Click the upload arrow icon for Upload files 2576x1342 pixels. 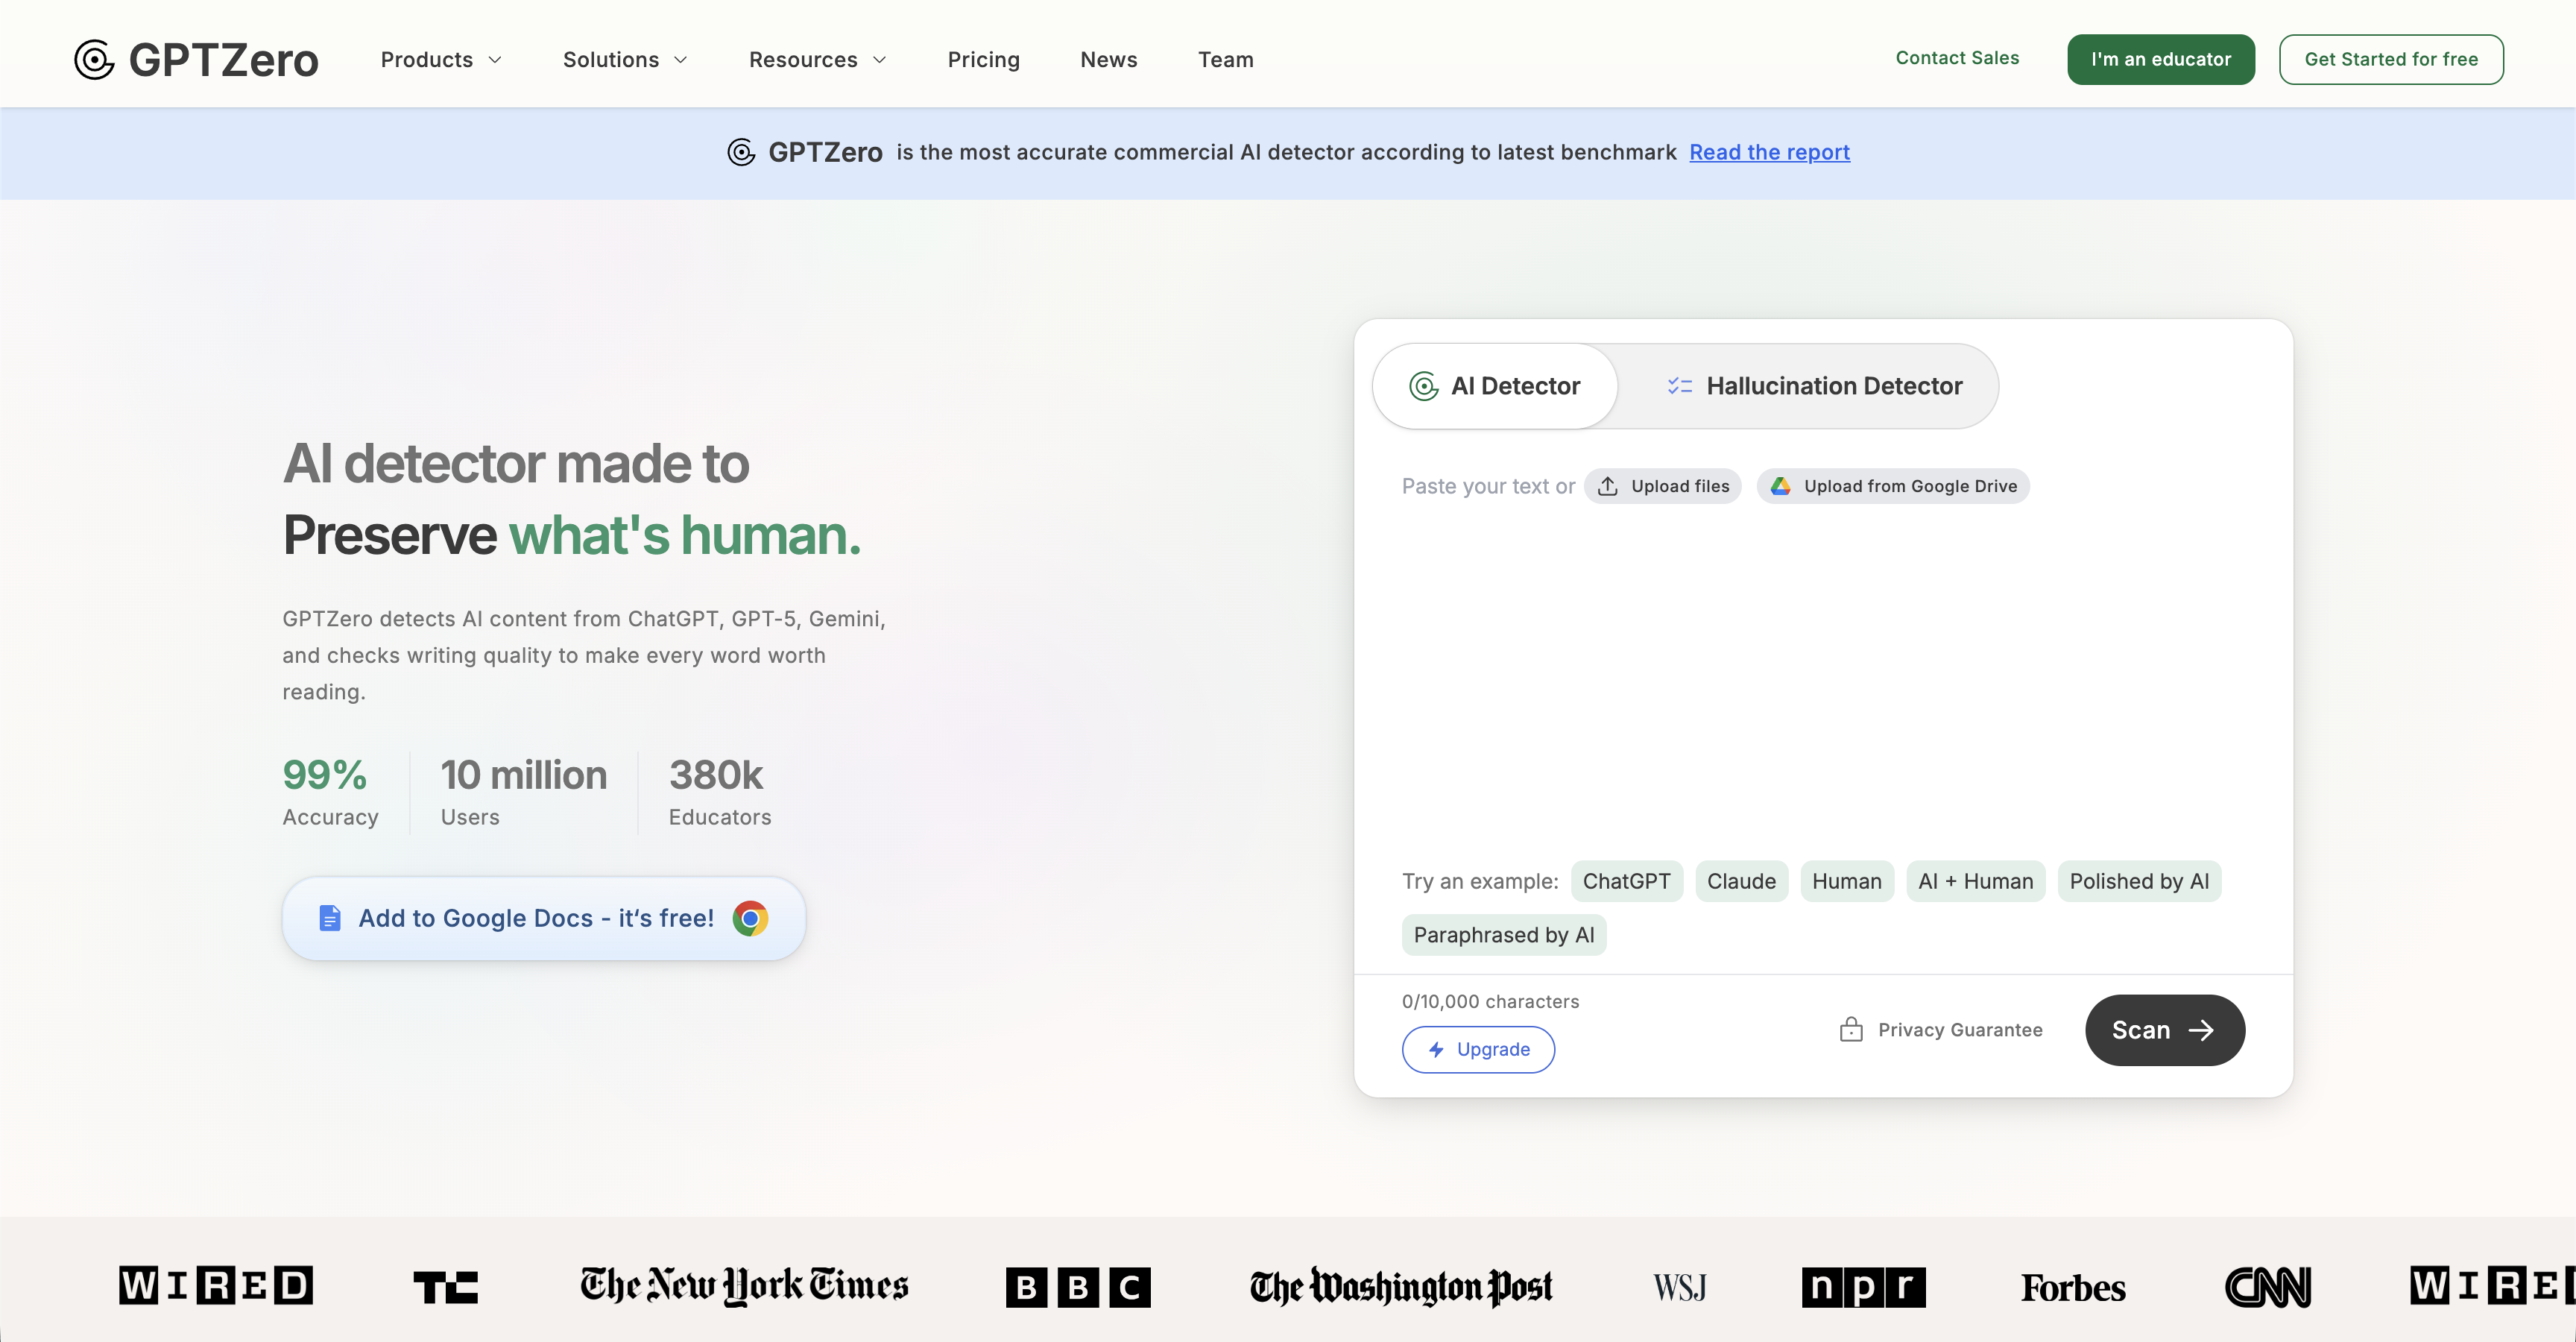pyautogui.click(x=1607, y=486)
